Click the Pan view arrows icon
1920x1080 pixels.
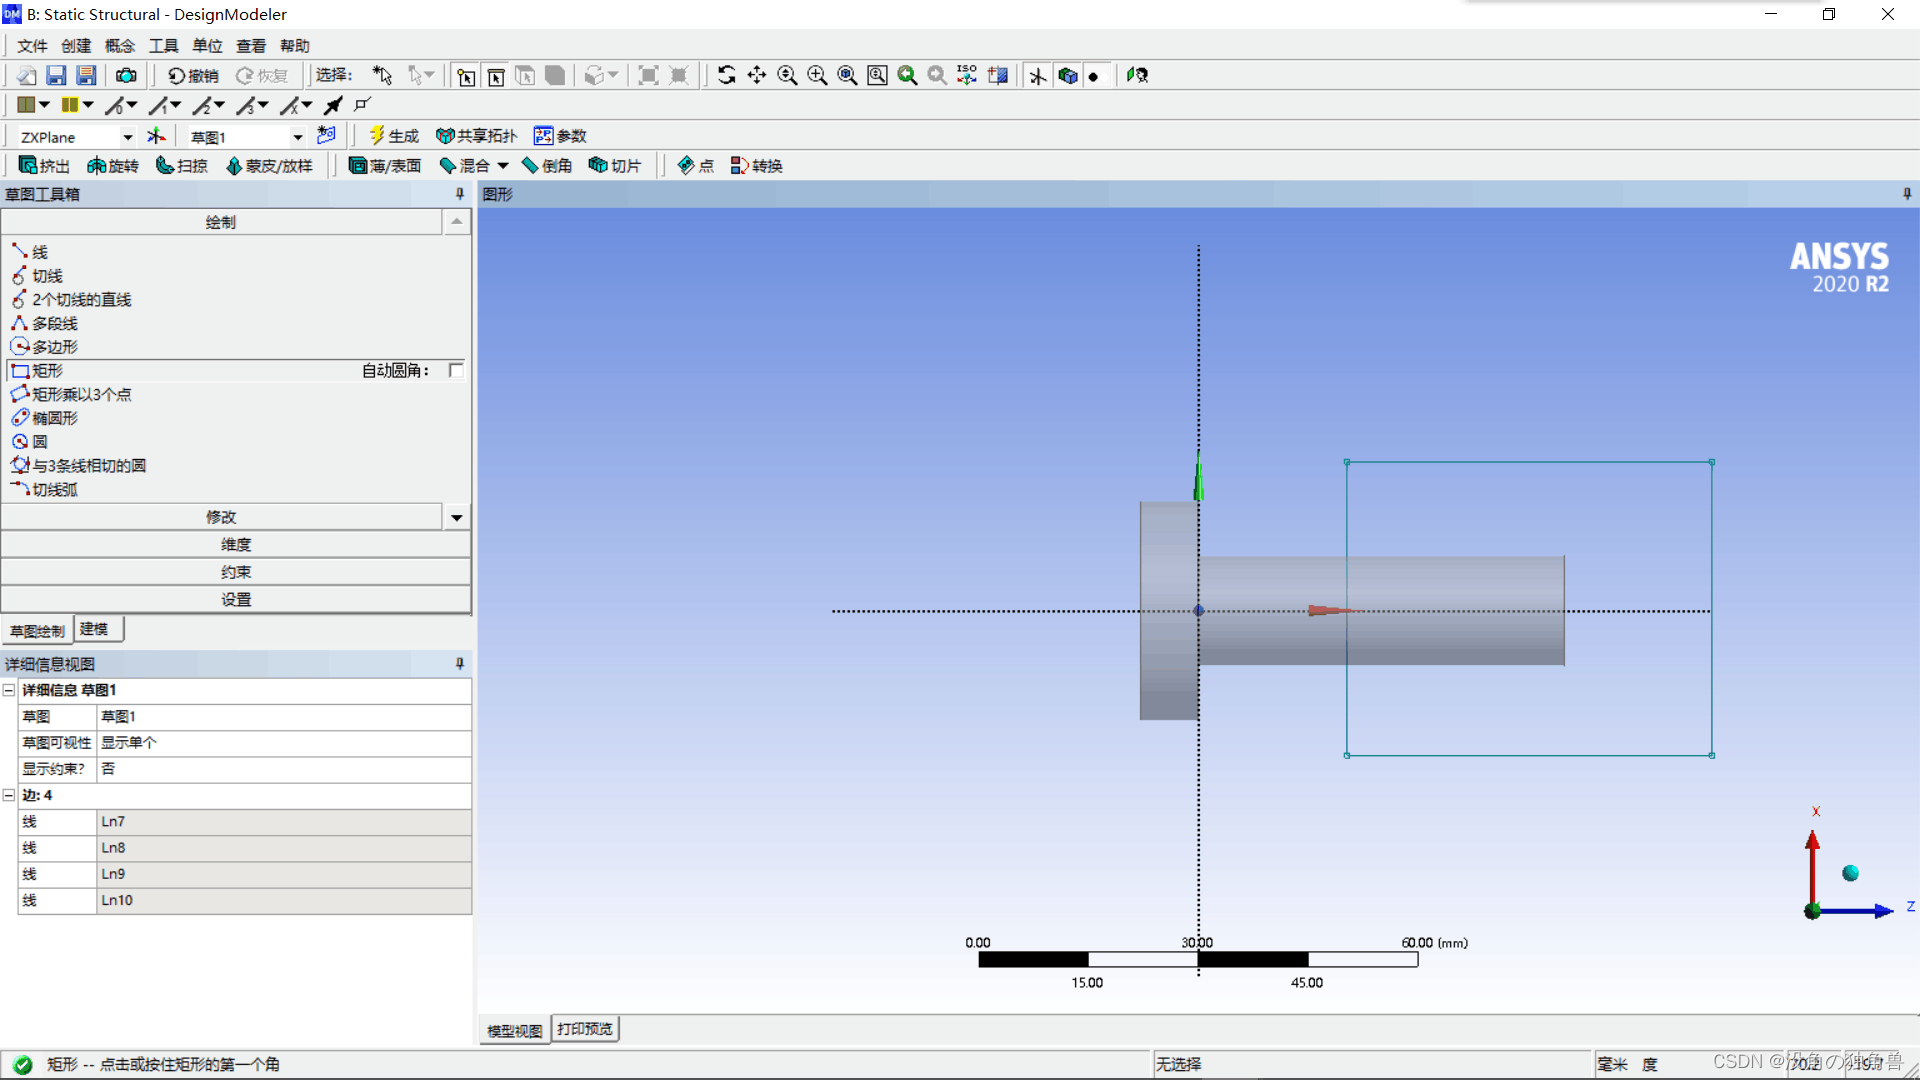pyautogui.click(x=757, y=75)
